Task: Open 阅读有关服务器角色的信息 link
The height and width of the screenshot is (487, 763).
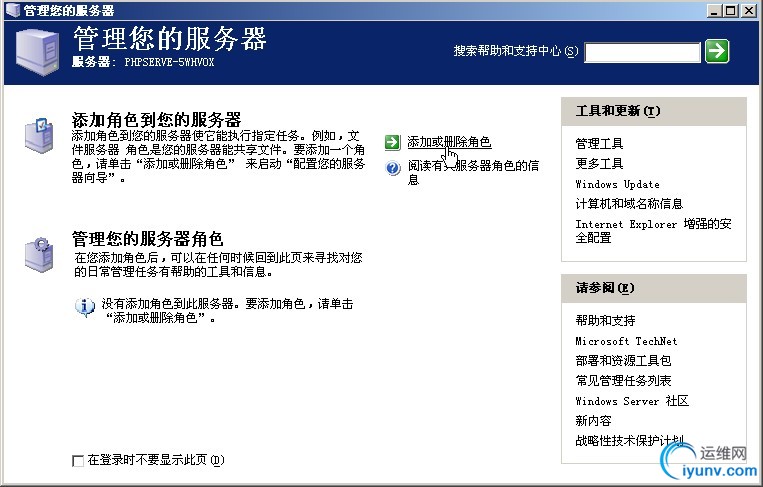Action: tap(473, 173)
